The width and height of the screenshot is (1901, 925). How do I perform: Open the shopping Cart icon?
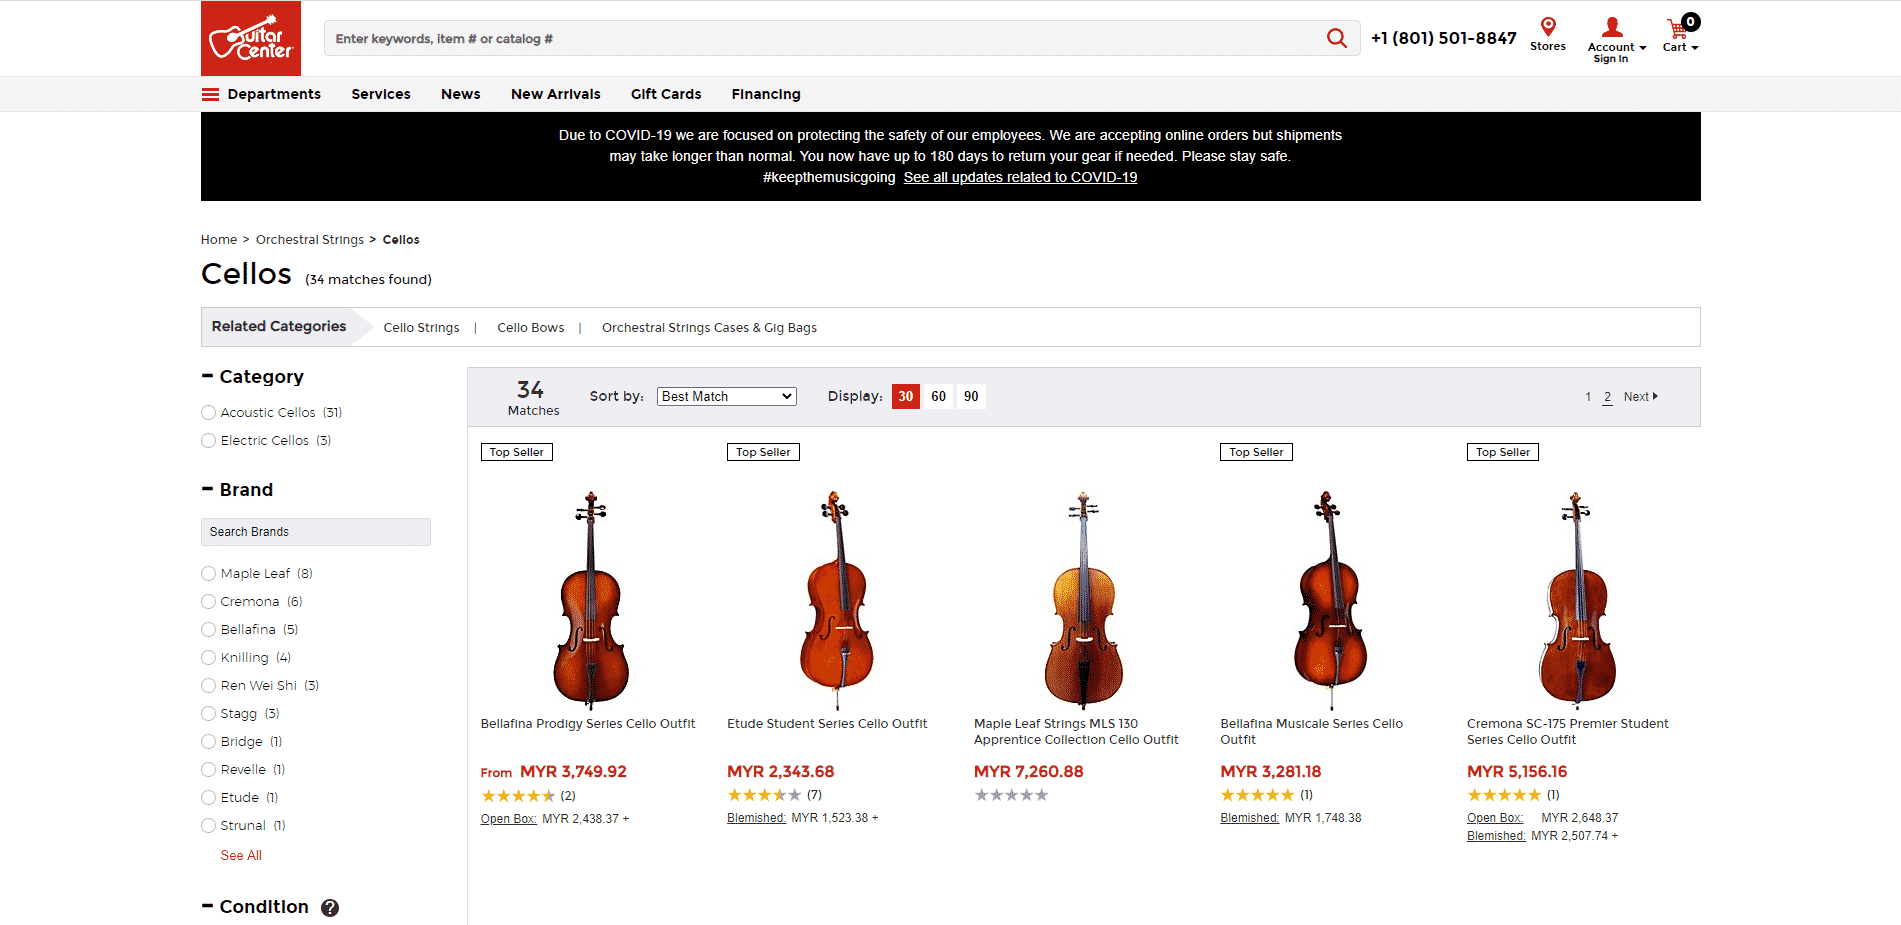pos(1677,28)
